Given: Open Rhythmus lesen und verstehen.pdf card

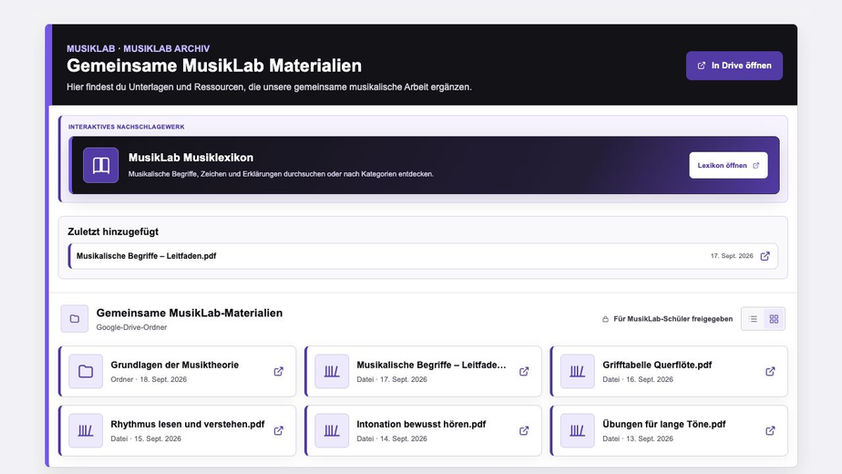Looking at the screenshot, I should pos(177,431).
